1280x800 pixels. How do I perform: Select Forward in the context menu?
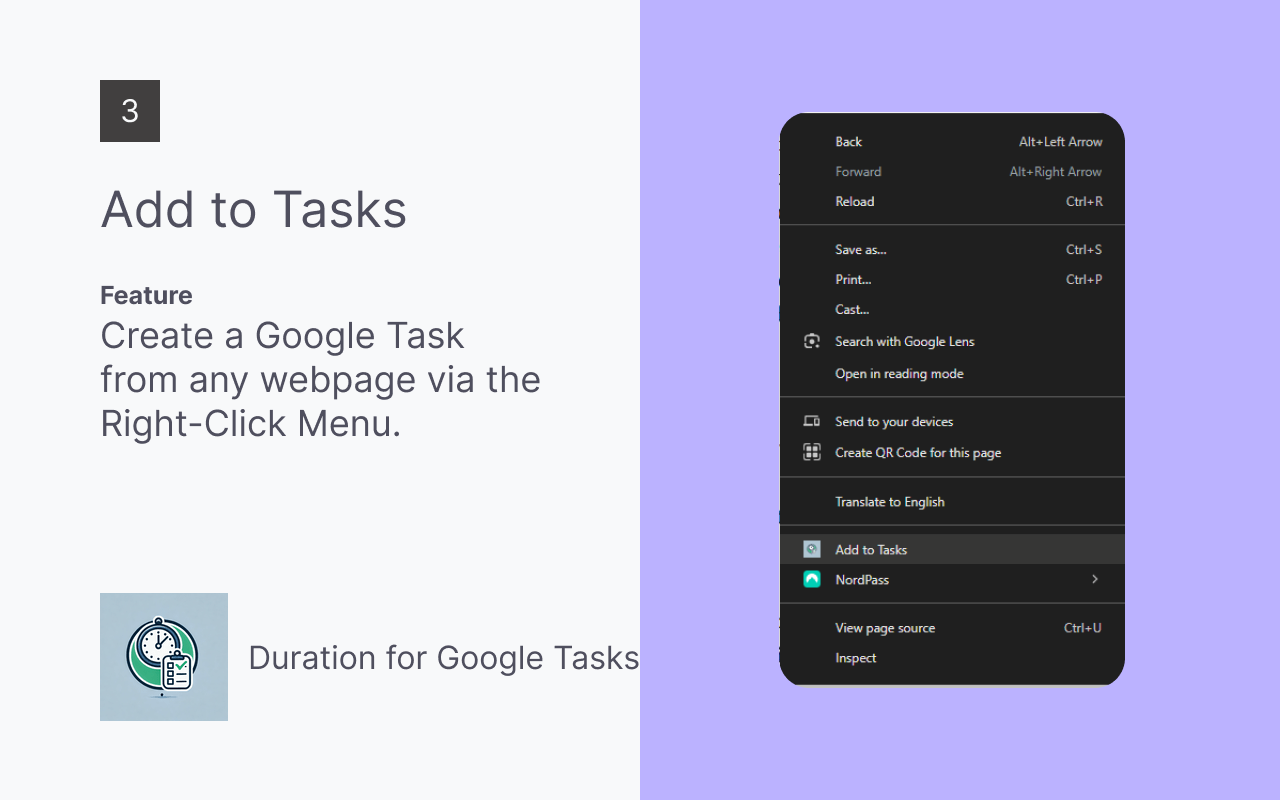952,172
